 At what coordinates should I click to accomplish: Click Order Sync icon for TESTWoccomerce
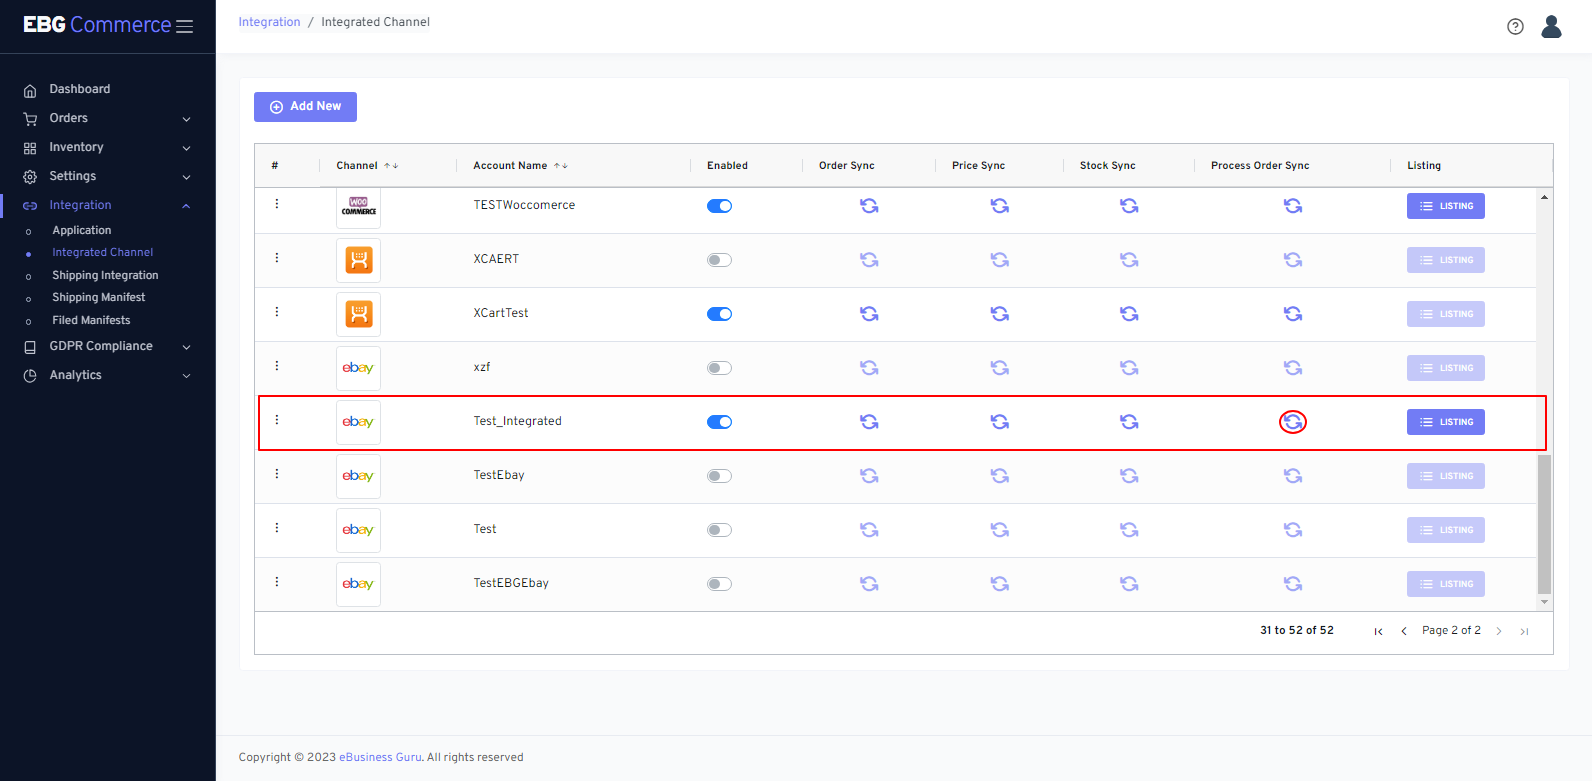(869, 206)
